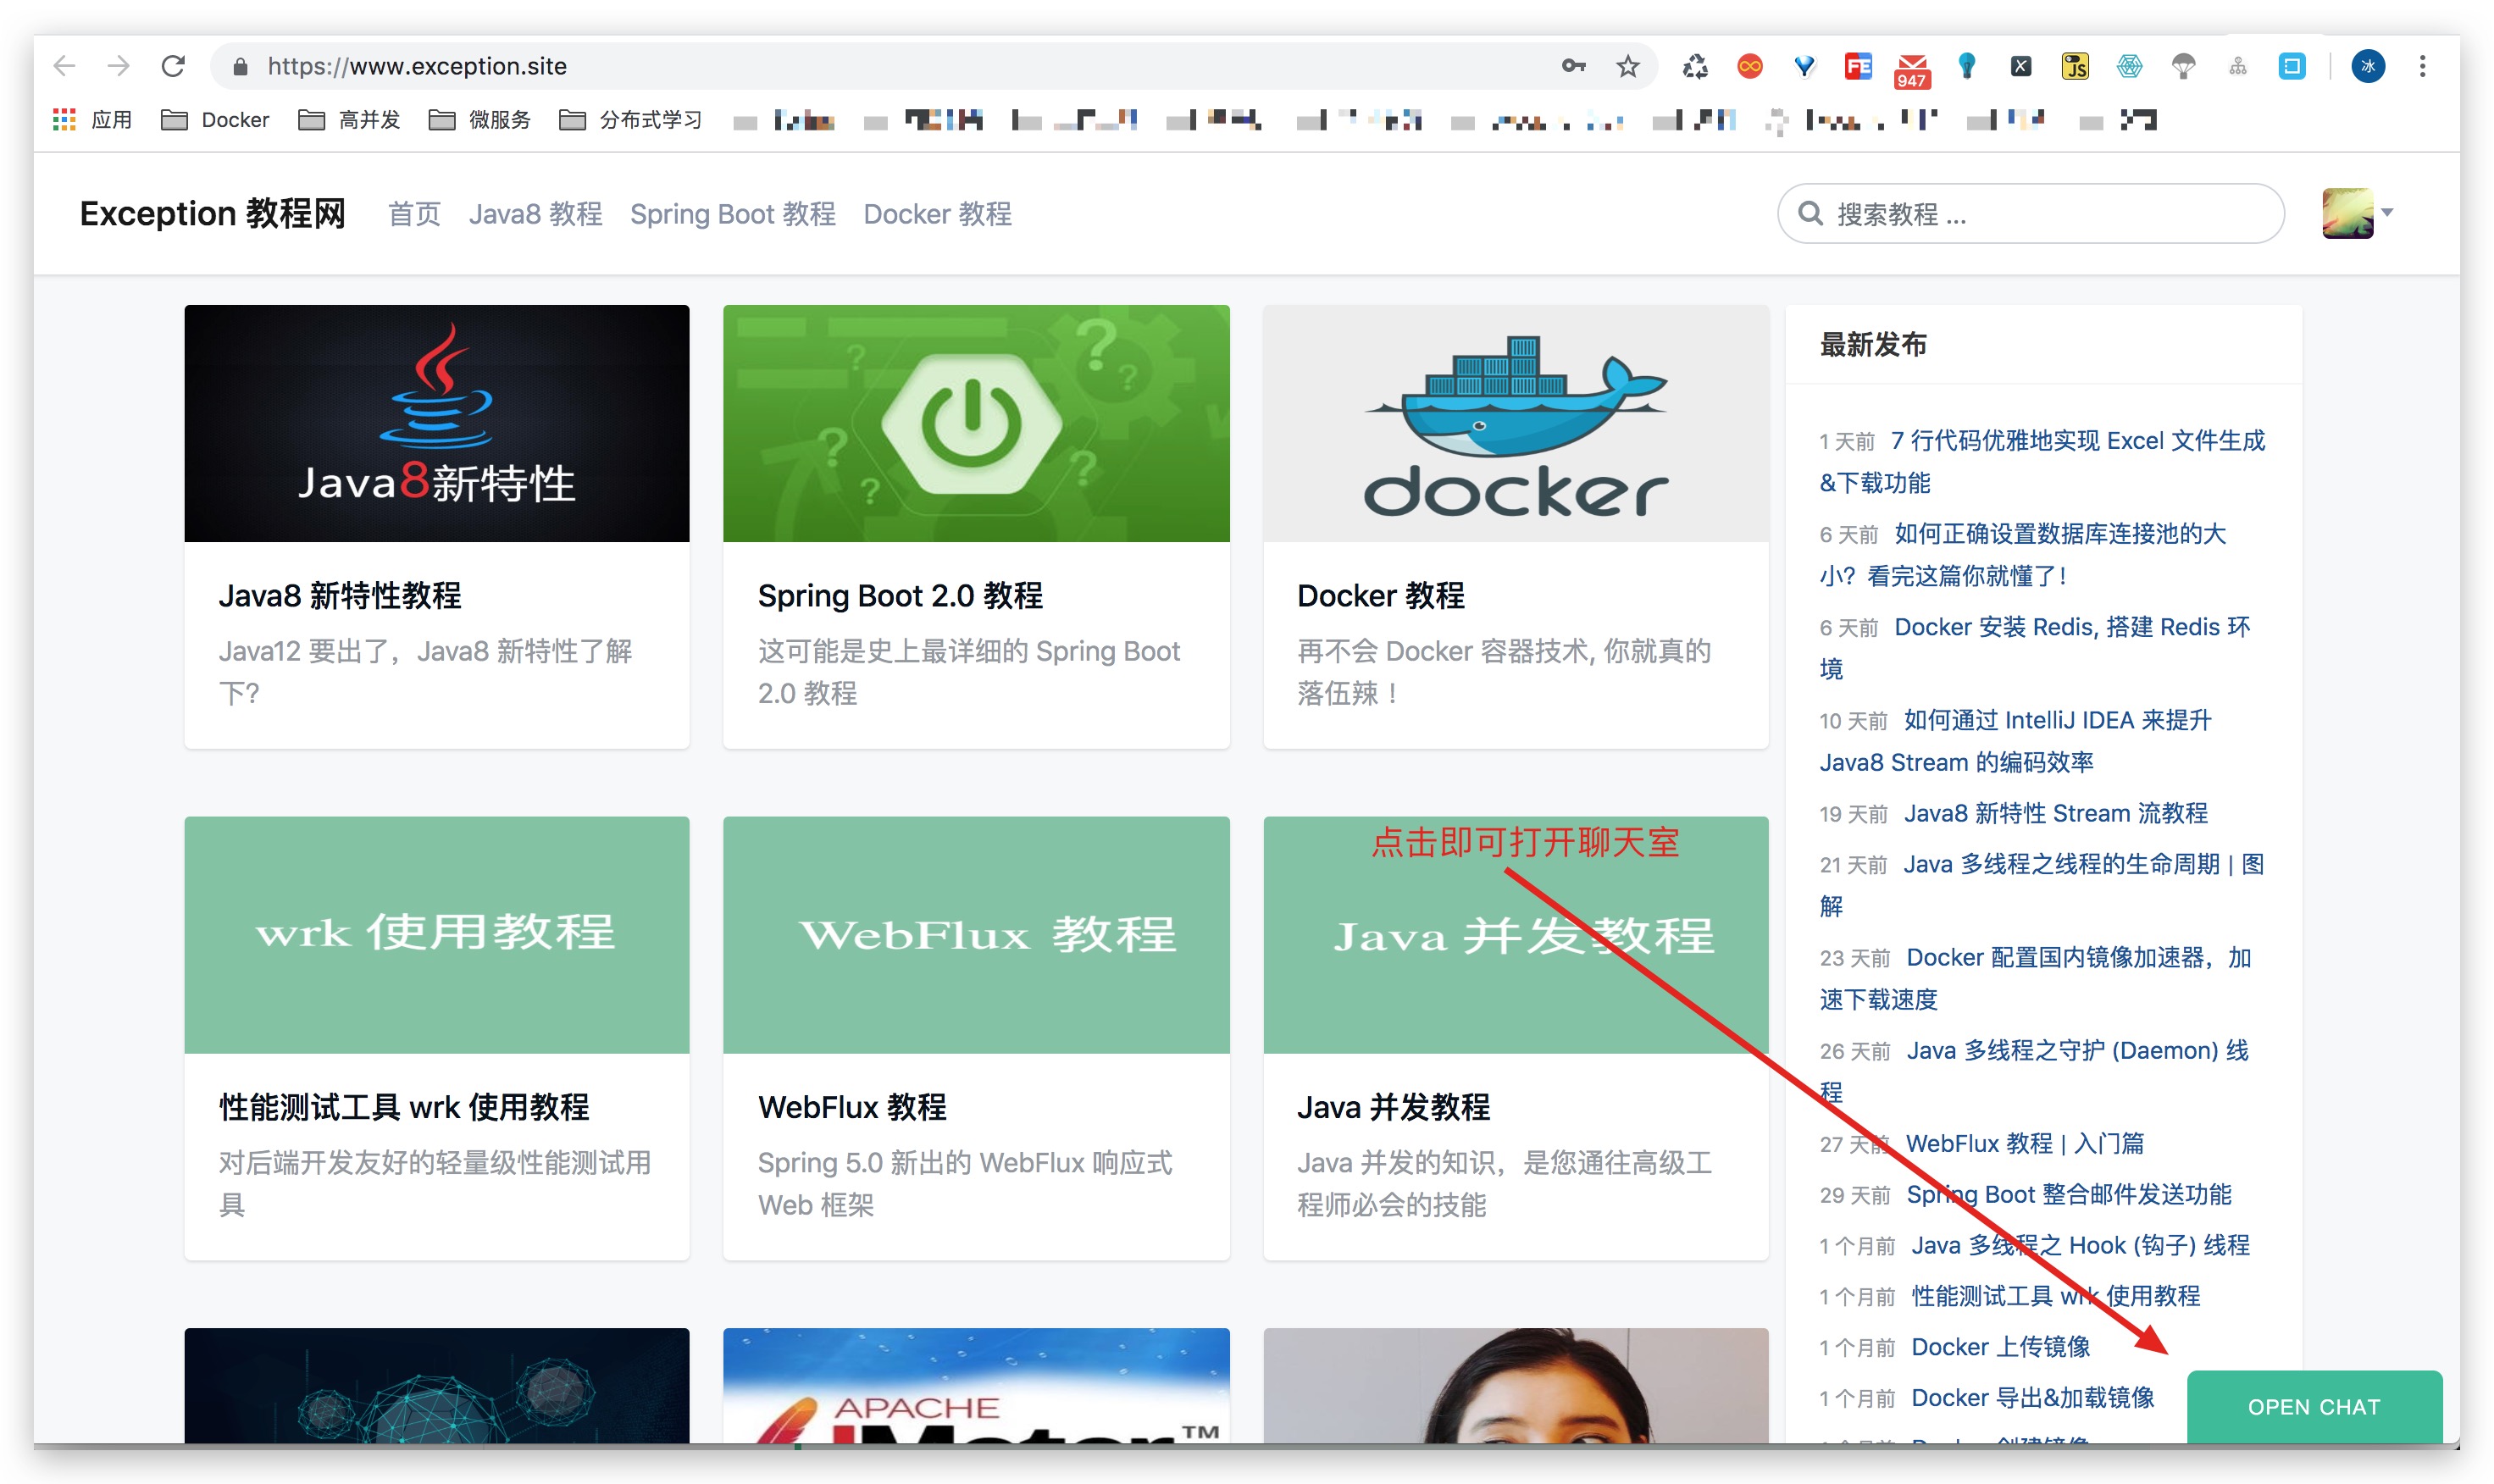This screenshot has width=2494, height=1484.
Task: Click the browser forward arrow
Action: coord(119,66)
